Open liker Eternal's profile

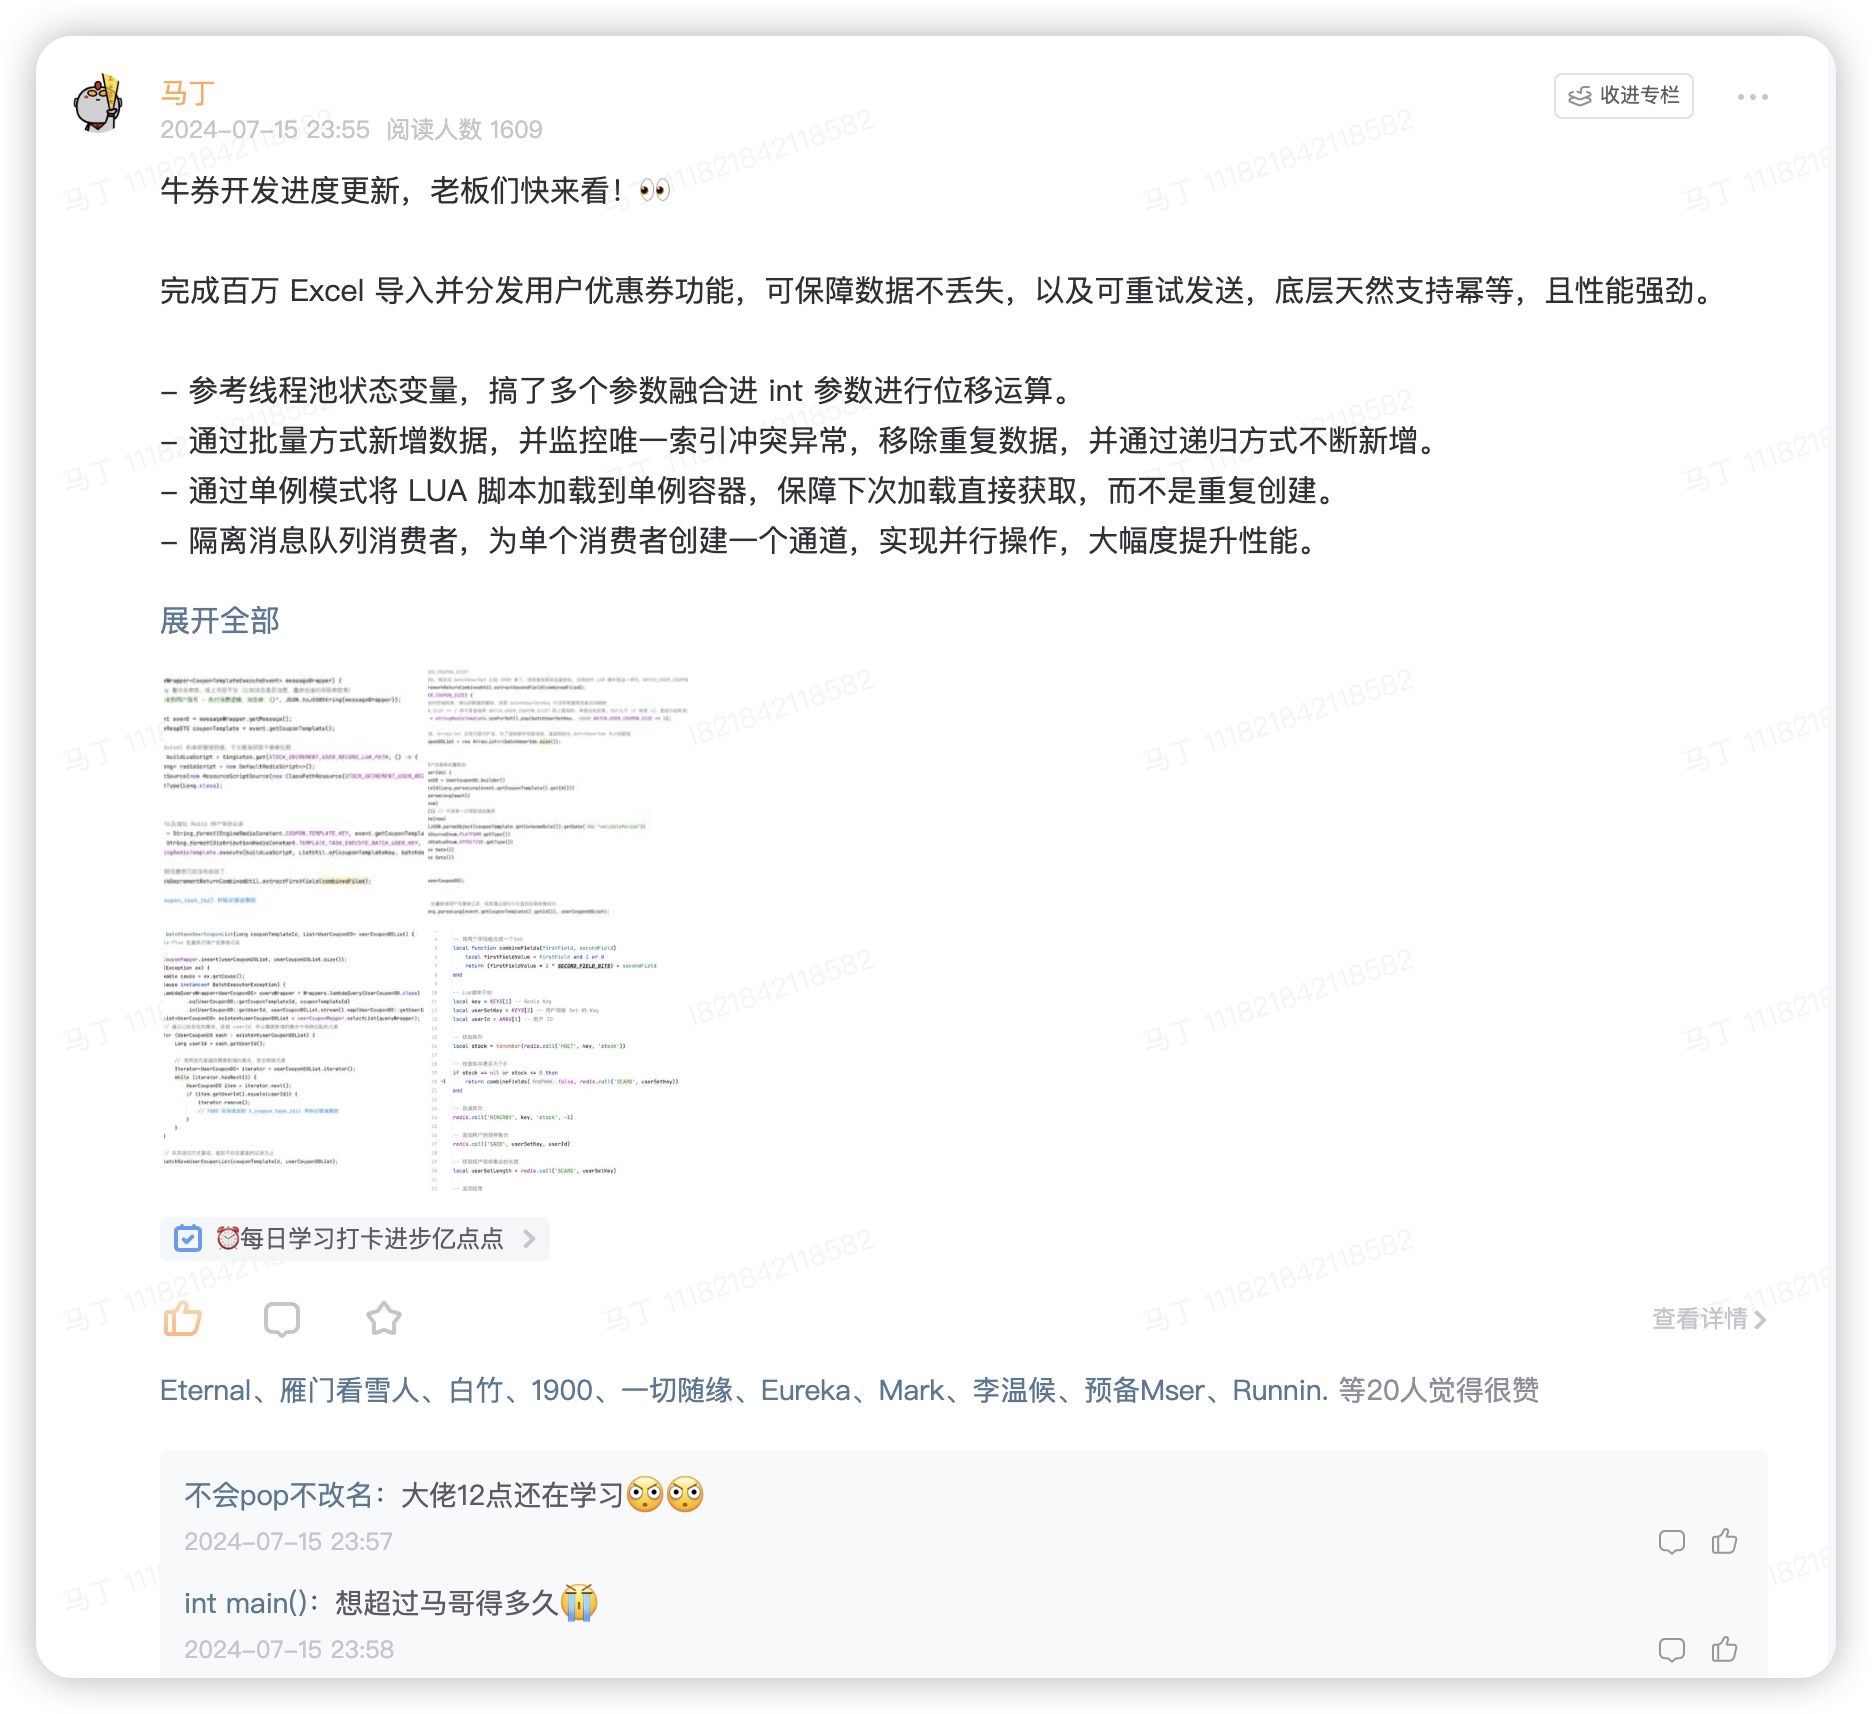click(206, 1390)
